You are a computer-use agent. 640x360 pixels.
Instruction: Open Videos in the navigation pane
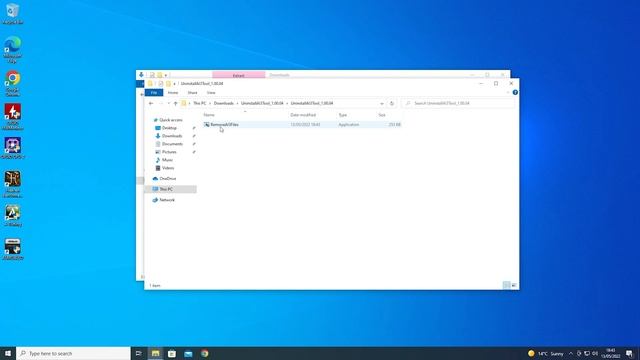tap(168, 168)
